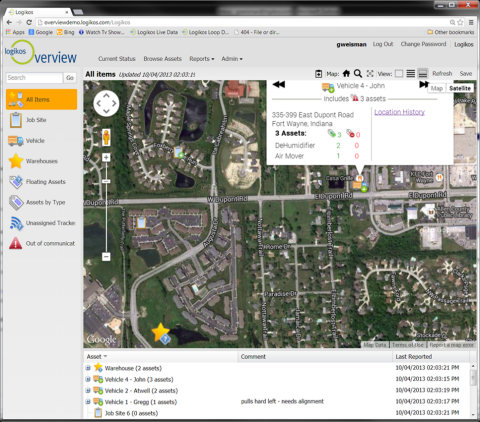
Task: Click the job site marker south of W Dupont Rd
Action: pyautogui.click(x=141, y=222)
